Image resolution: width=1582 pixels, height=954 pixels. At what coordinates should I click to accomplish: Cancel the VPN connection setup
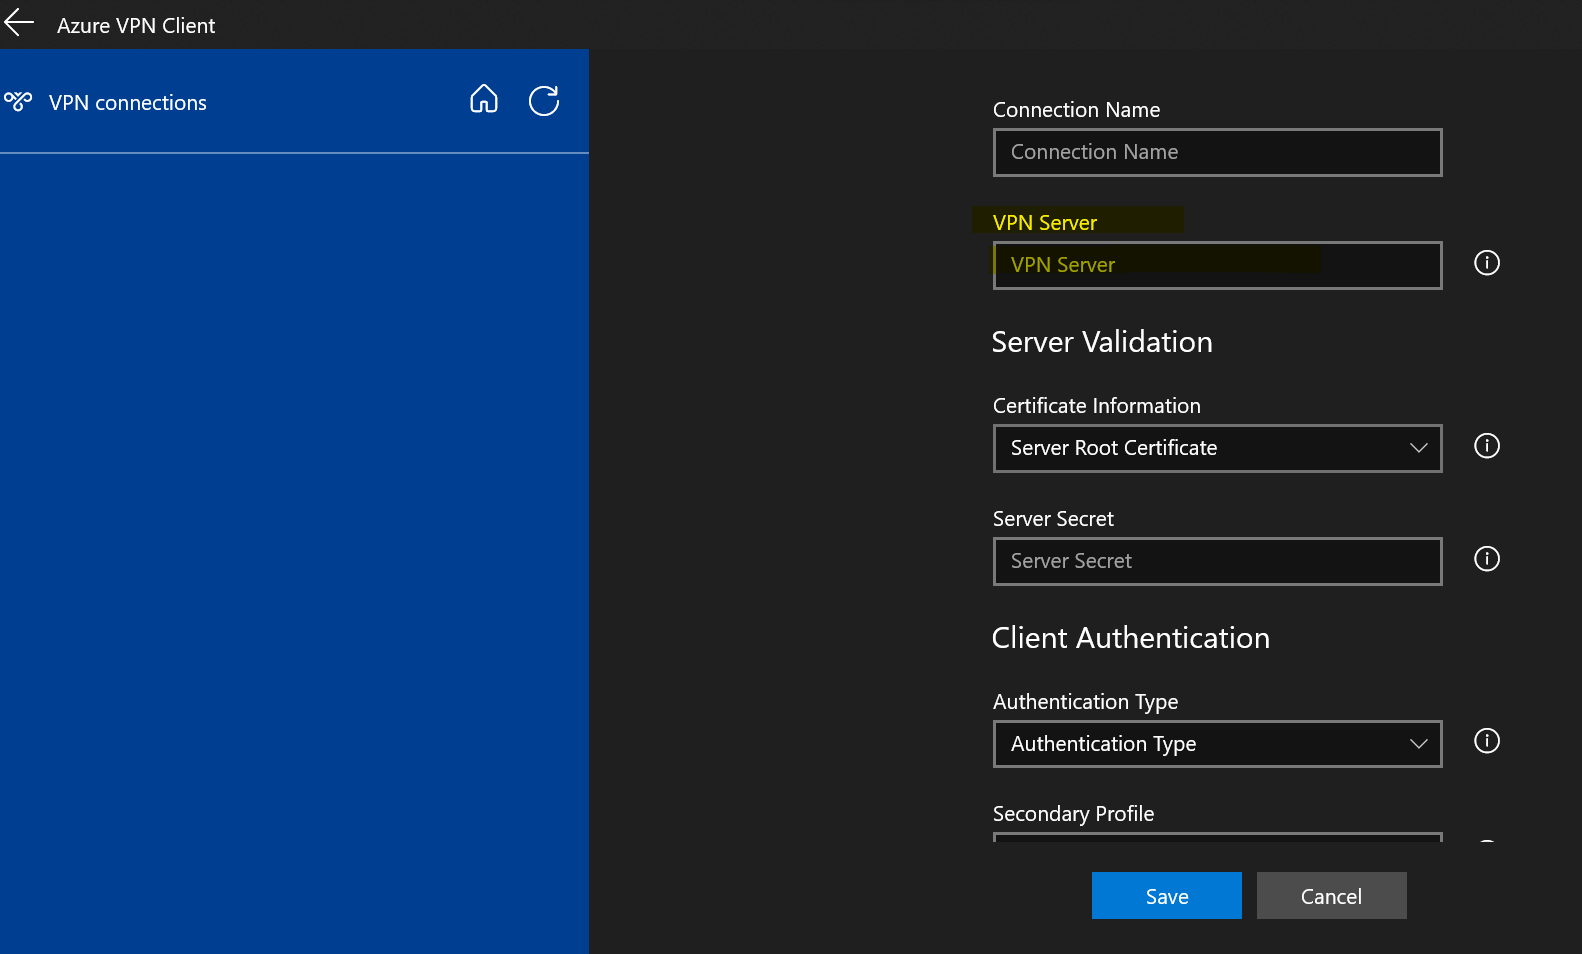pyautogui.click(x=1331, y=896)
